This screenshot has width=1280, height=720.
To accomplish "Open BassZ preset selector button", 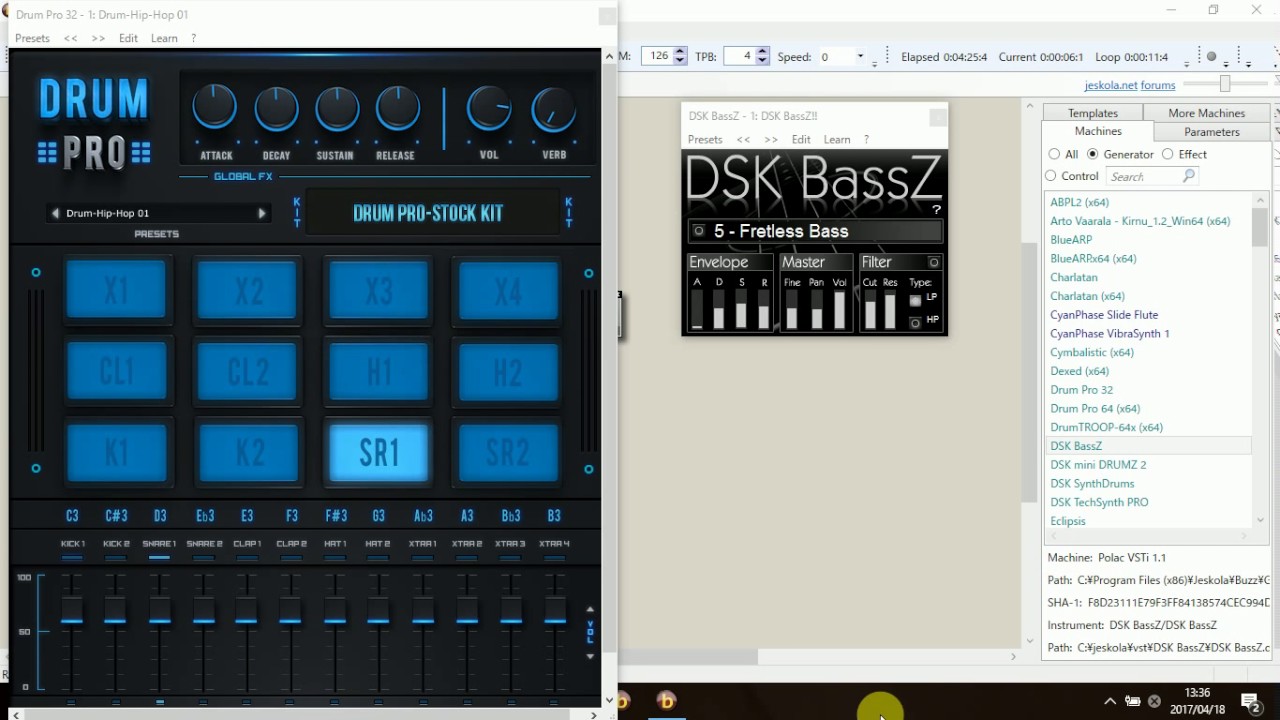I will coord(699,231).
